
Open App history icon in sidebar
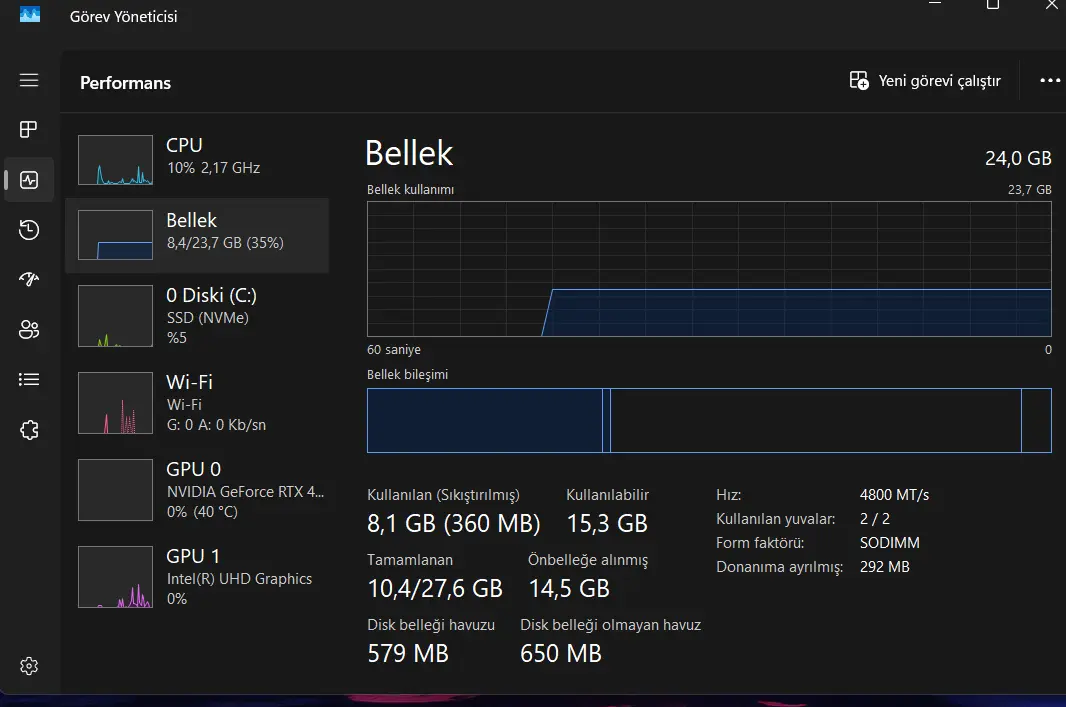point(29,230)
